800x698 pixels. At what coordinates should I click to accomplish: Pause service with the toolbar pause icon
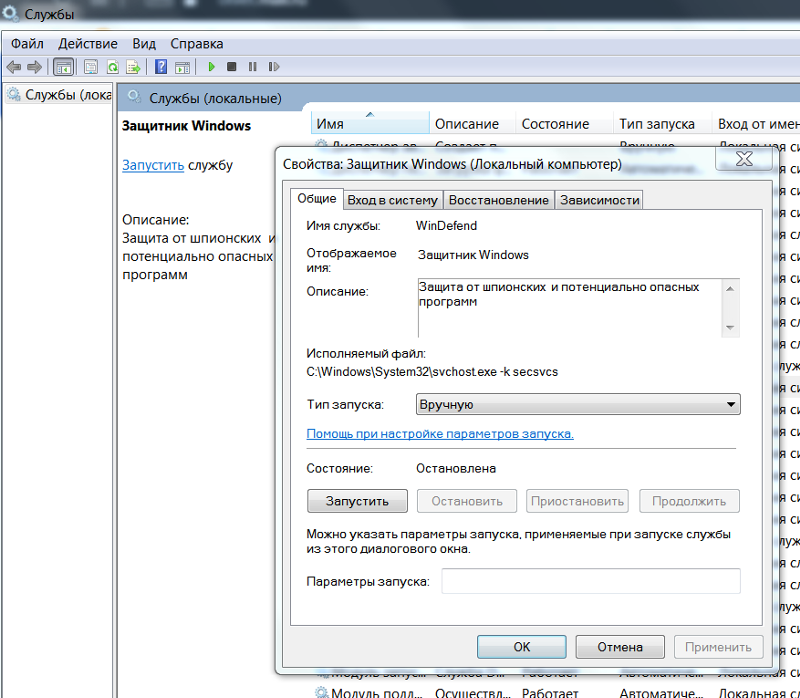253,67
